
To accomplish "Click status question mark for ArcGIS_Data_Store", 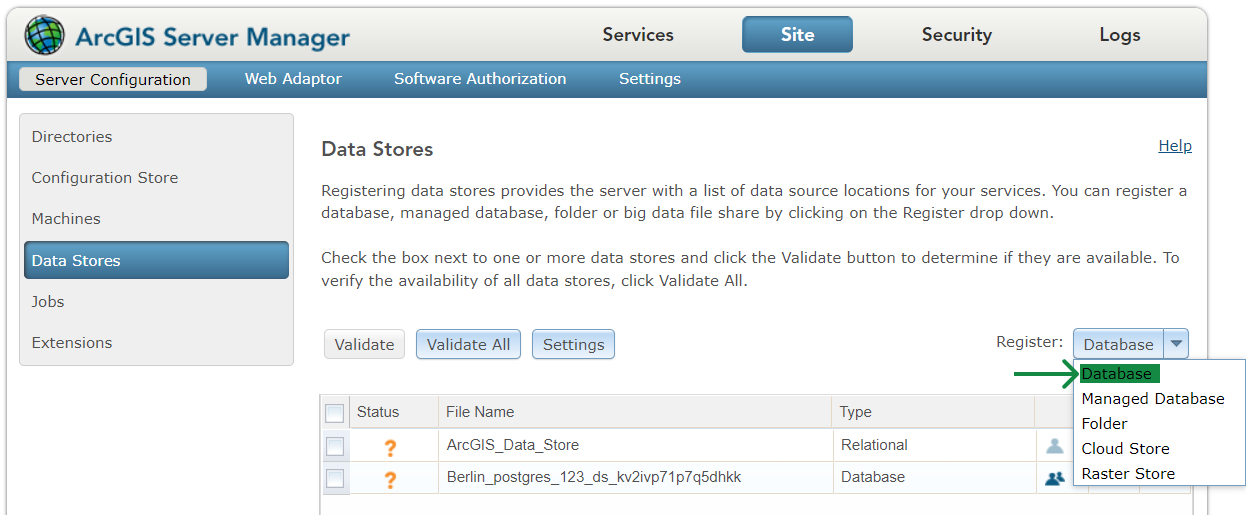I will [390, 448].
